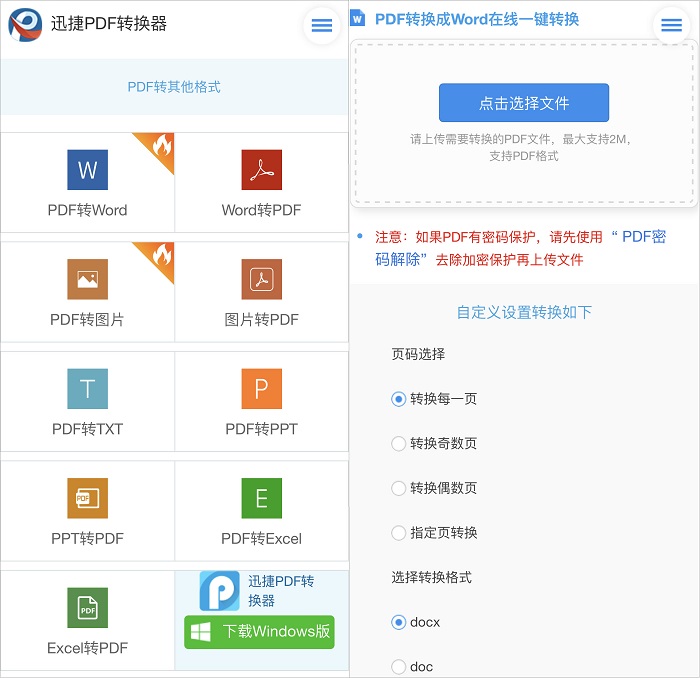Screen dimensions: 700x678
Task: Click the Windows logo on the download button
Action: (x=200, y=632)
